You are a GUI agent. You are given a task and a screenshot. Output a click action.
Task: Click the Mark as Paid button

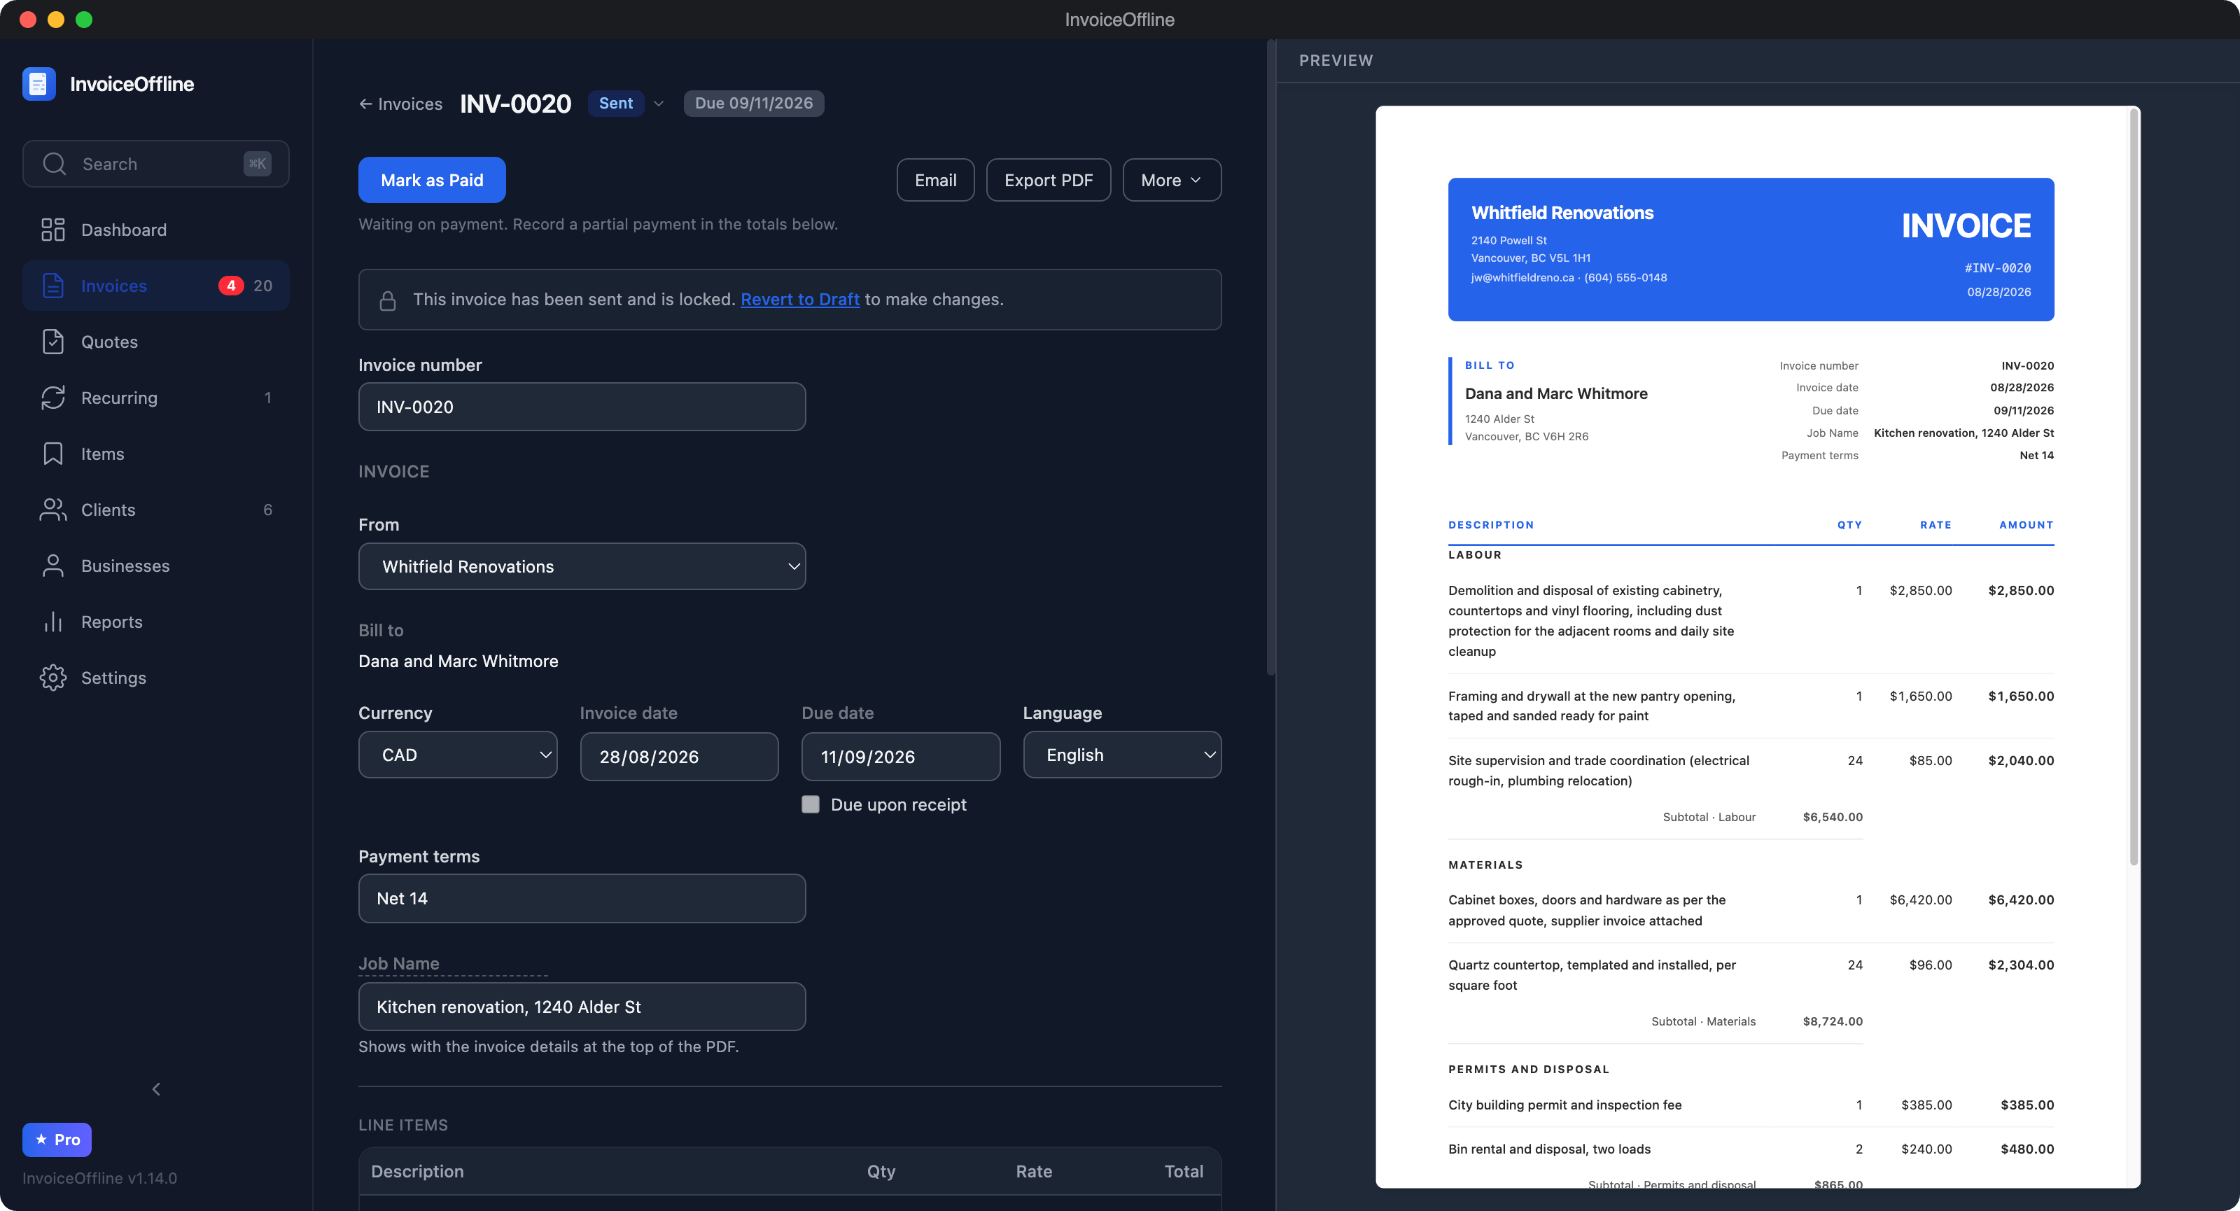coord(432,180)
